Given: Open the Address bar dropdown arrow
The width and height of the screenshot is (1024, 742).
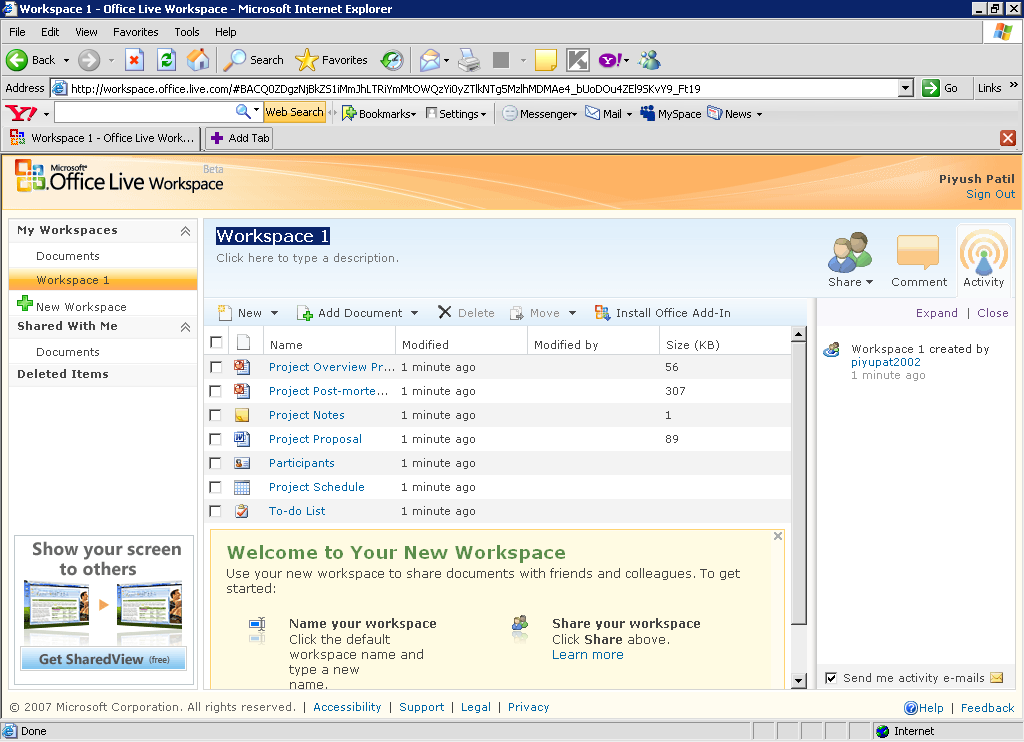Looking at the screenshot, I should 906,88.
